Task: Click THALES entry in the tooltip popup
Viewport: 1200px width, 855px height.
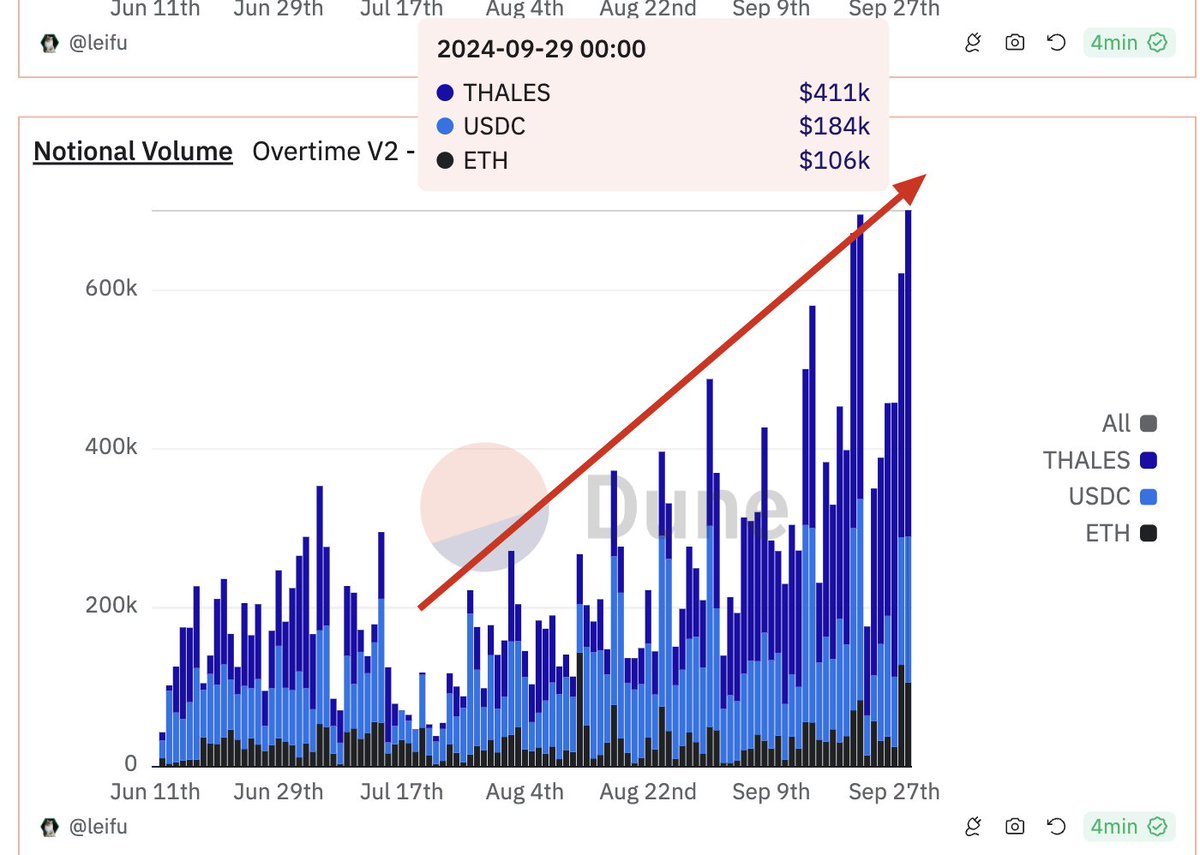Action: click(x=506, y=92)
